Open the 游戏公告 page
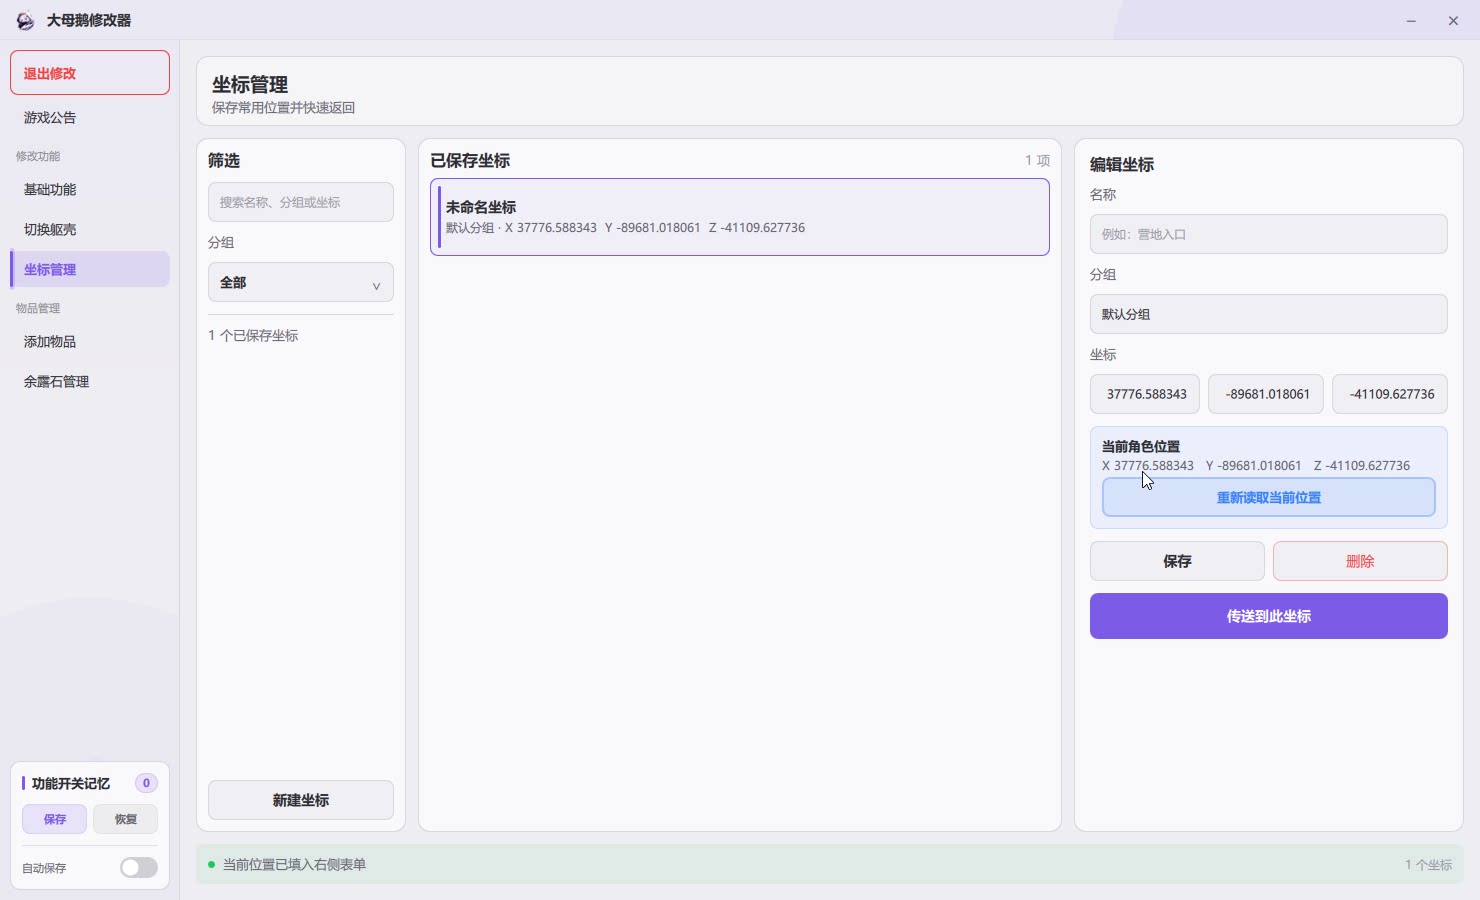 coord(90,117)
